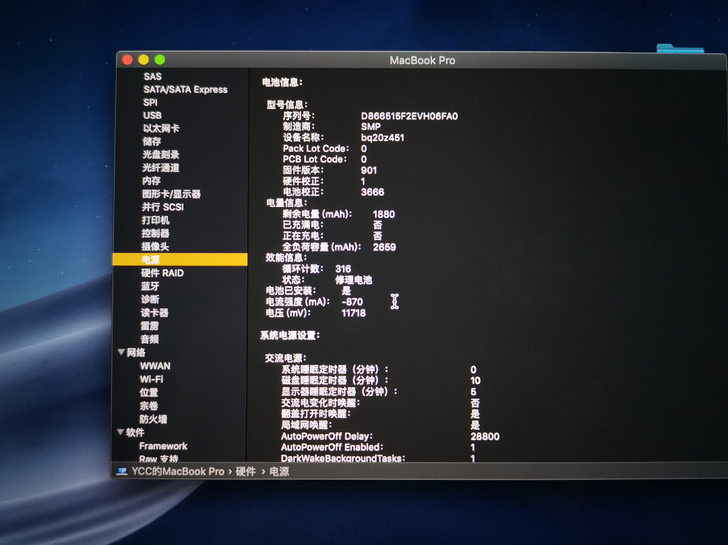The image size is (728, 545).
Task: Select 光纤通道 in the sidebar
Action: pyautogui.click(x=161, y=168)
